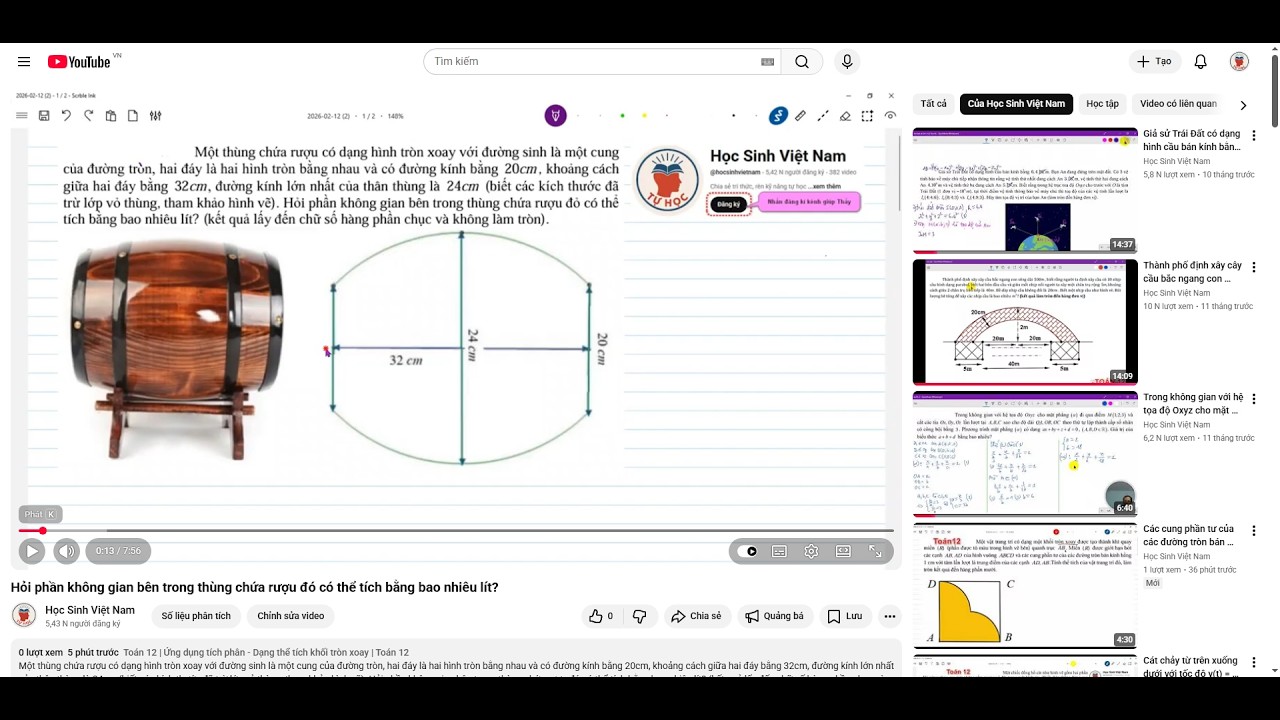Viewport: 1280px width, 720px height.
Task: Click the magnifier search button
Action: pos(802,62)
